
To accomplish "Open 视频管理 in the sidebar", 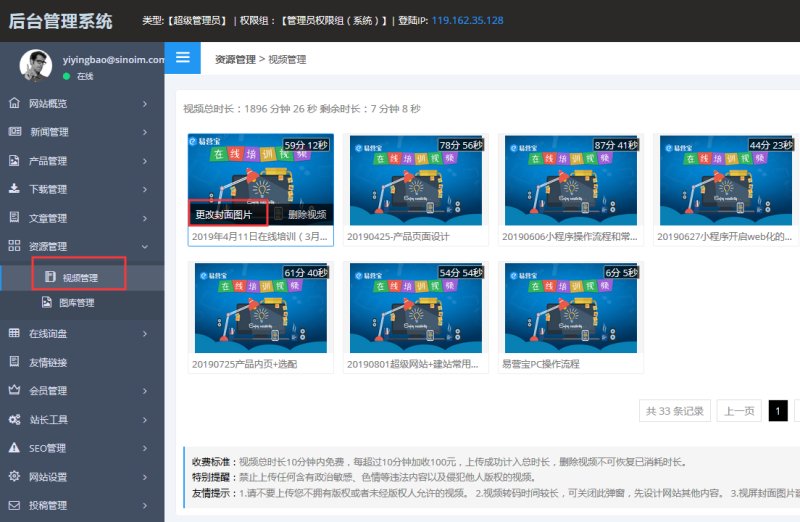I will tap(80, 275).
